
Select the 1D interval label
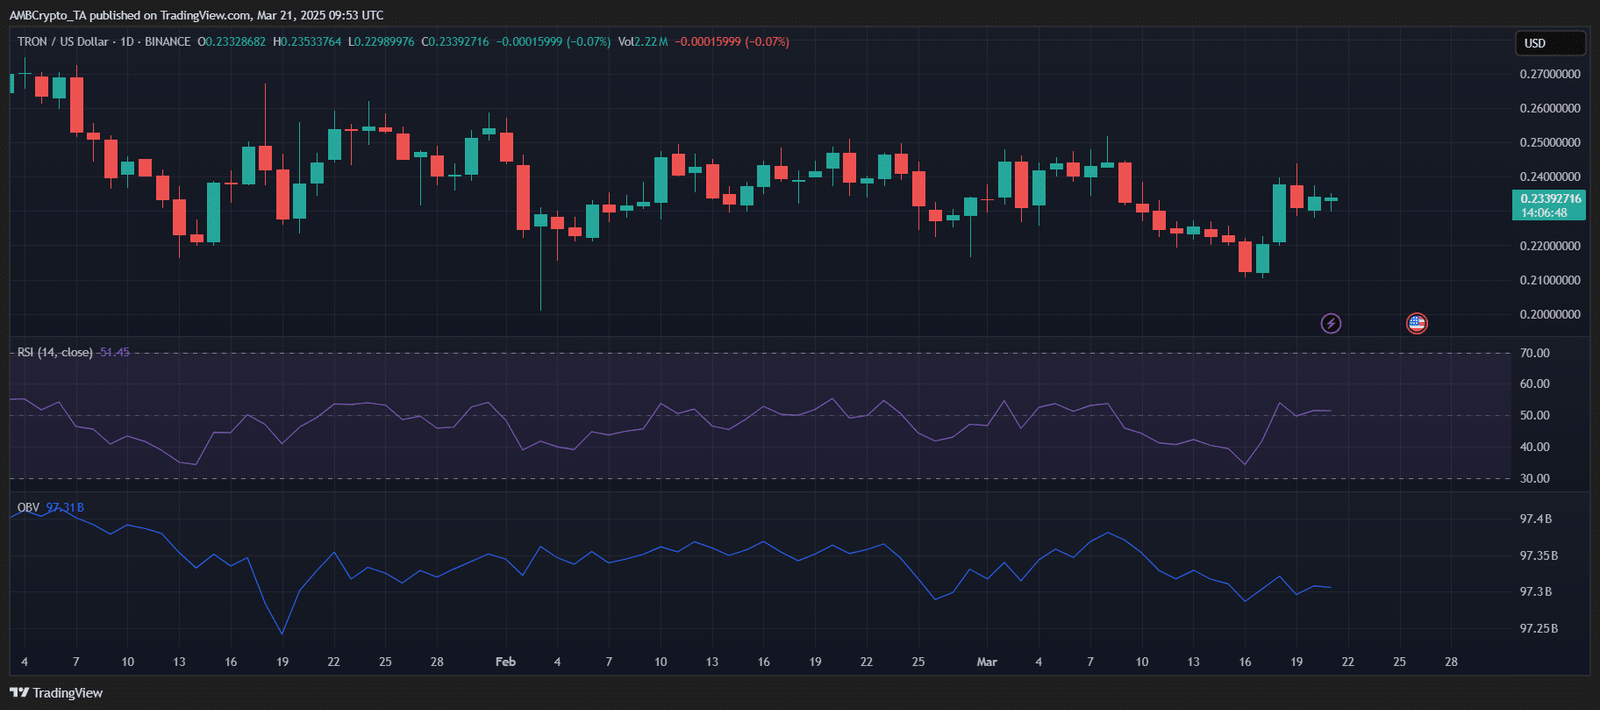(127, 42)
